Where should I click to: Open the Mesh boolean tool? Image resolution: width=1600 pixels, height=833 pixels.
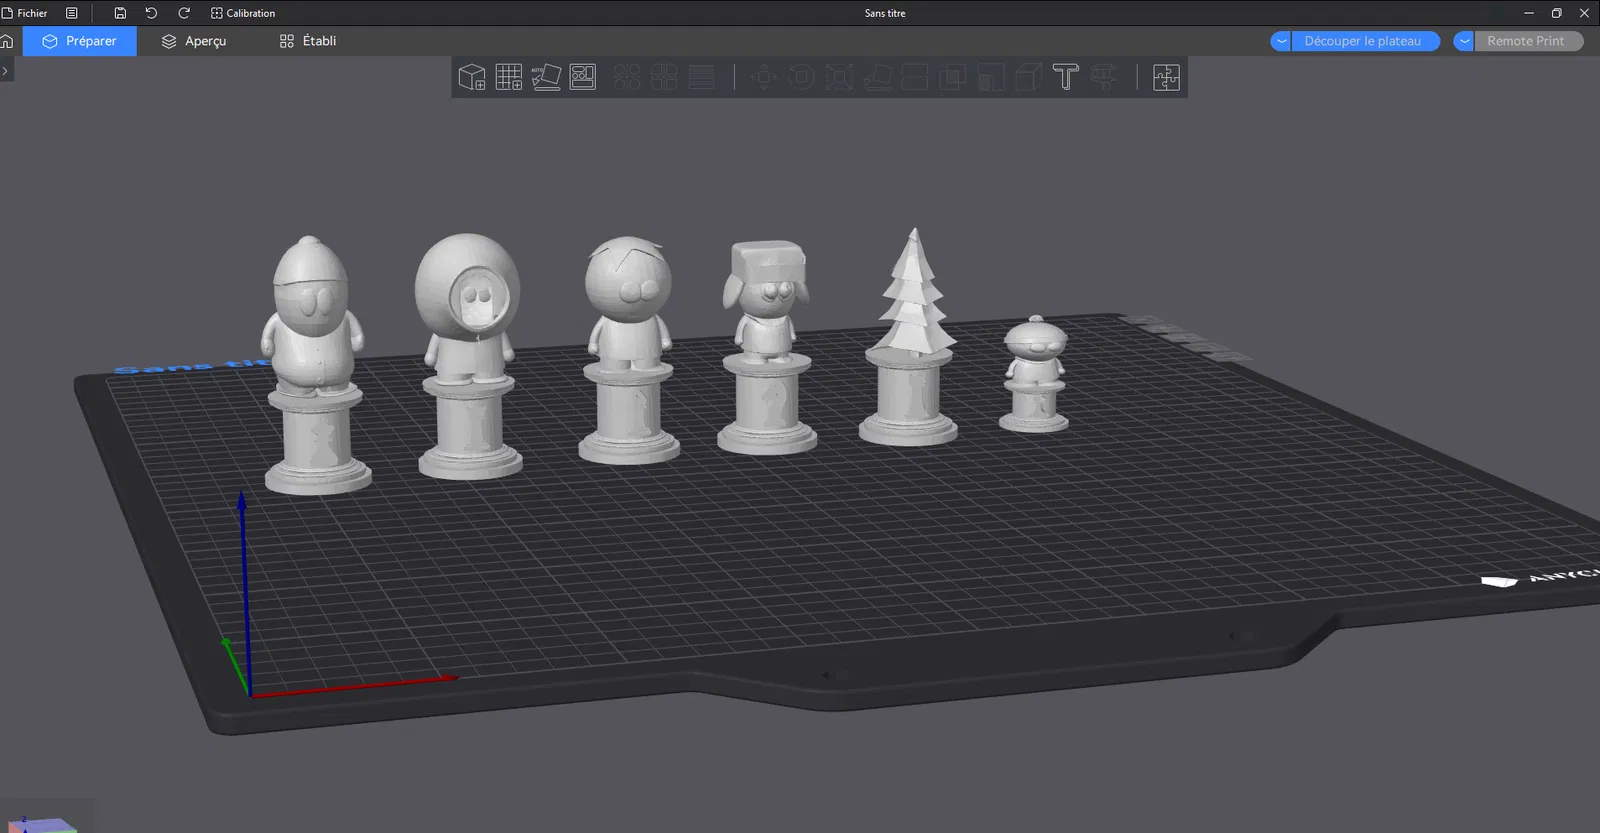point(953,77)
